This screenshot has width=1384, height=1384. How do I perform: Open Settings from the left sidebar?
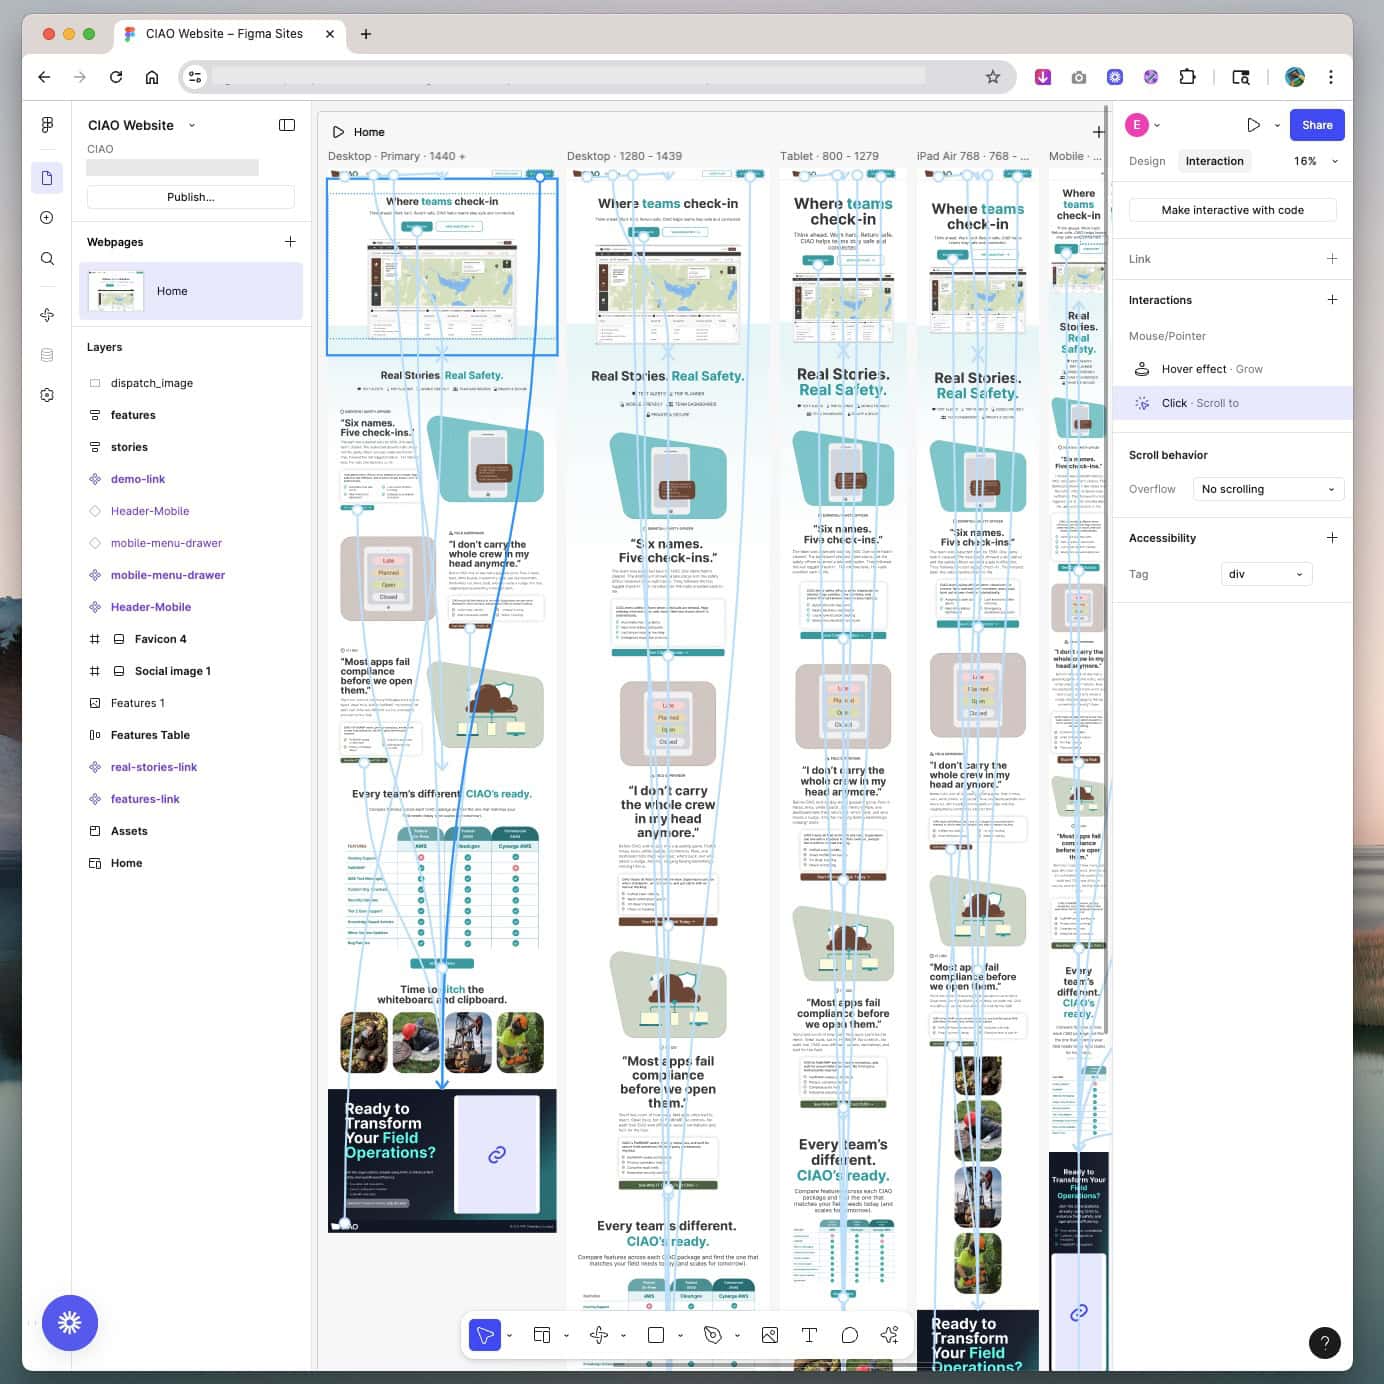coord(46,395)
